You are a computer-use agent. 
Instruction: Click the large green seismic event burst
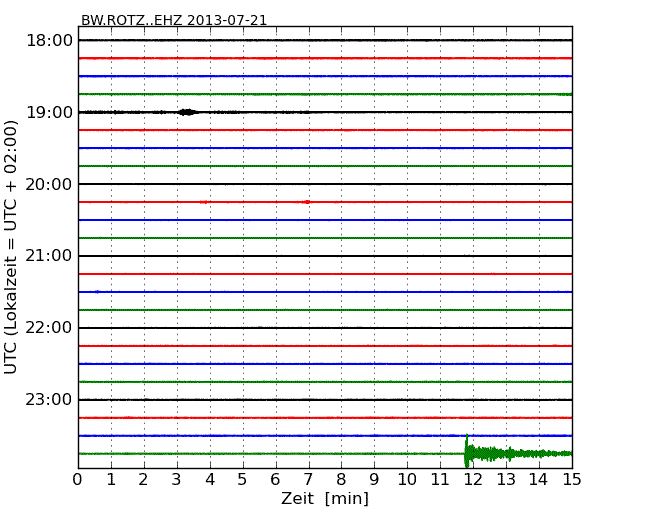(x=518, y=452)
